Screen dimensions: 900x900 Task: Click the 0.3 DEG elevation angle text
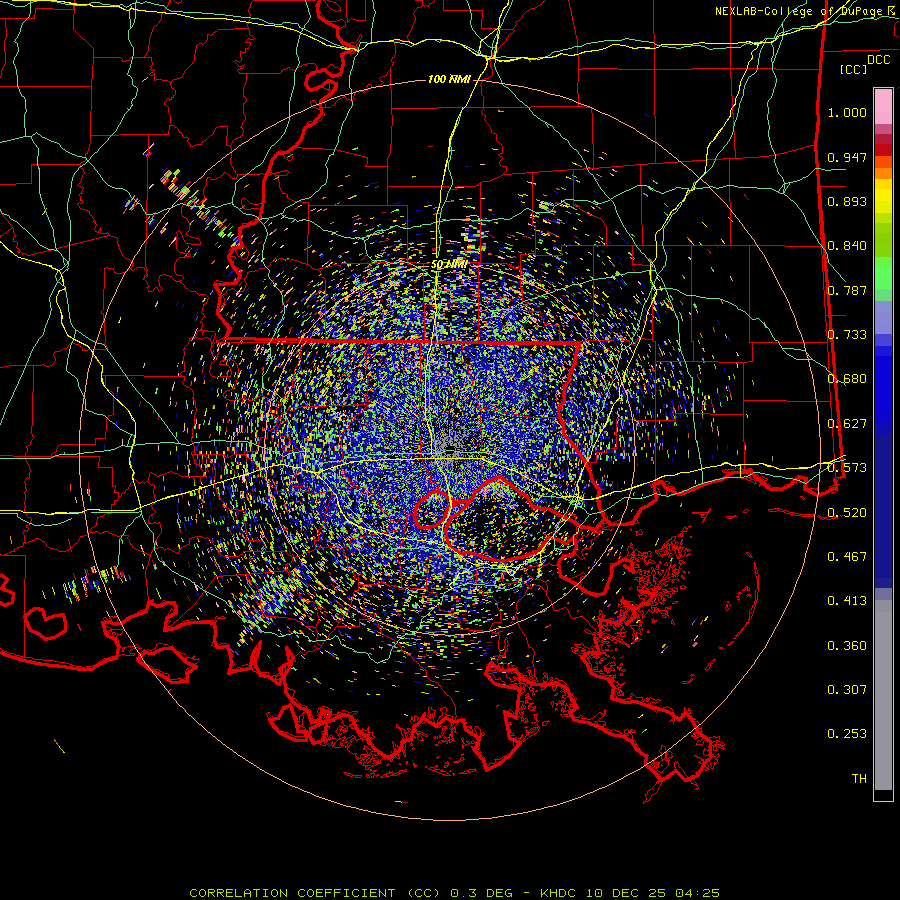tap(482, 893)
